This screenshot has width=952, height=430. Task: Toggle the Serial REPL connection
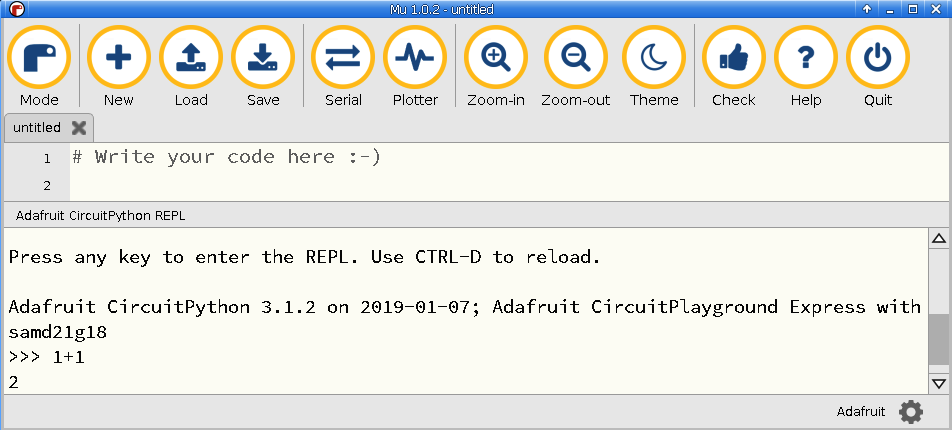pos(343,66)
